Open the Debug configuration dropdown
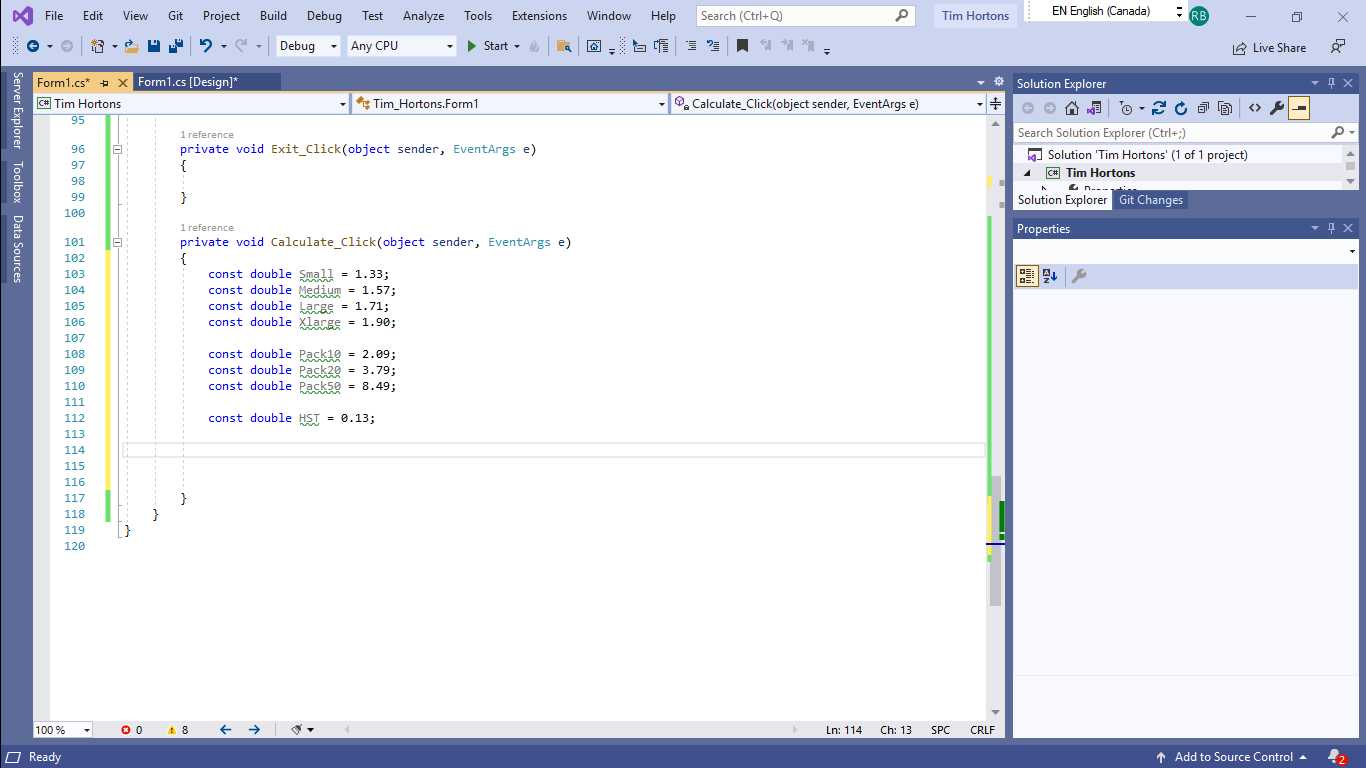Image resolution: width=1366 pixels, height=768 pixels. [x=308, y=46]
